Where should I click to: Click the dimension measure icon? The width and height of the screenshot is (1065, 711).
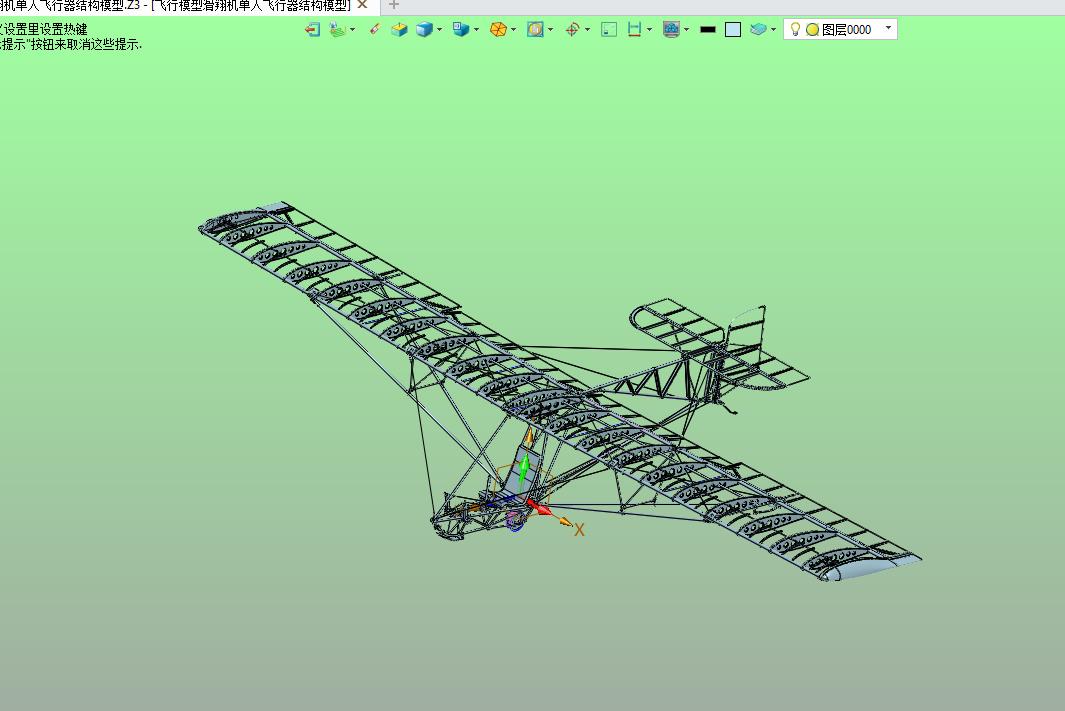click(634, 29)
